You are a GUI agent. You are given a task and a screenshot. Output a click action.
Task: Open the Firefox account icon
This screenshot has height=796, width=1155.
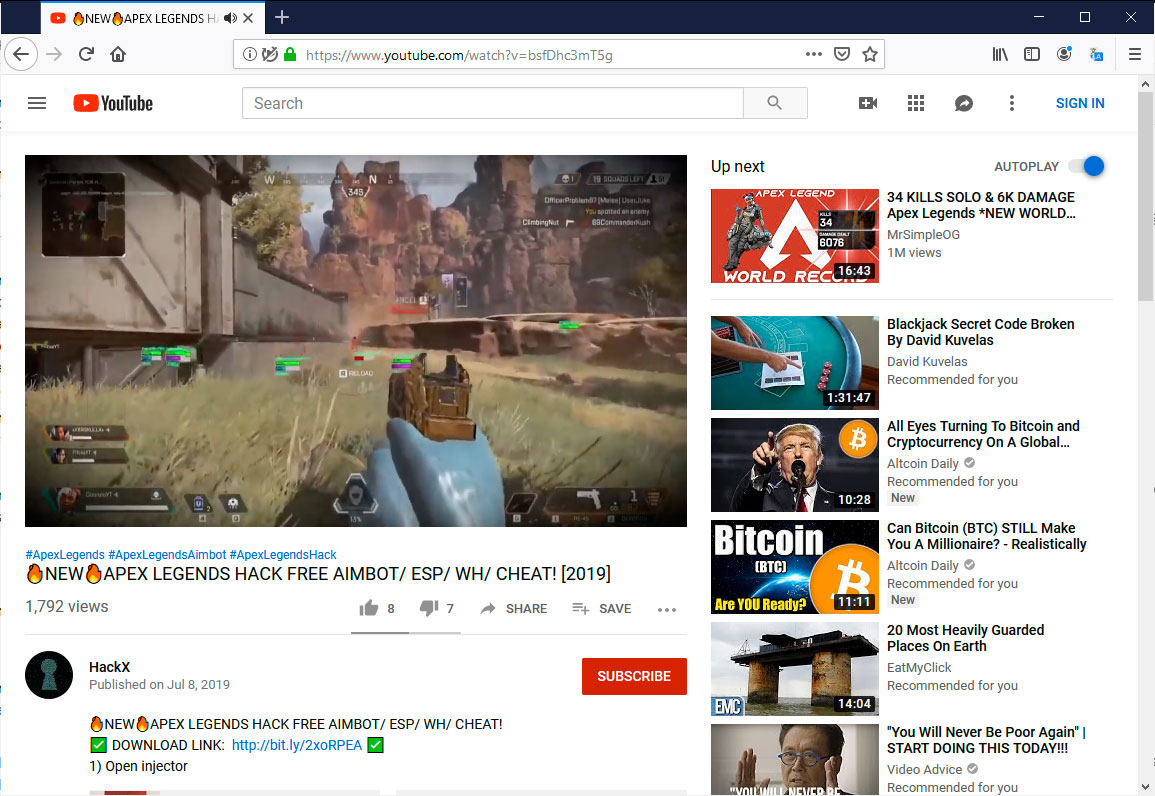(x=1064, y=54)
